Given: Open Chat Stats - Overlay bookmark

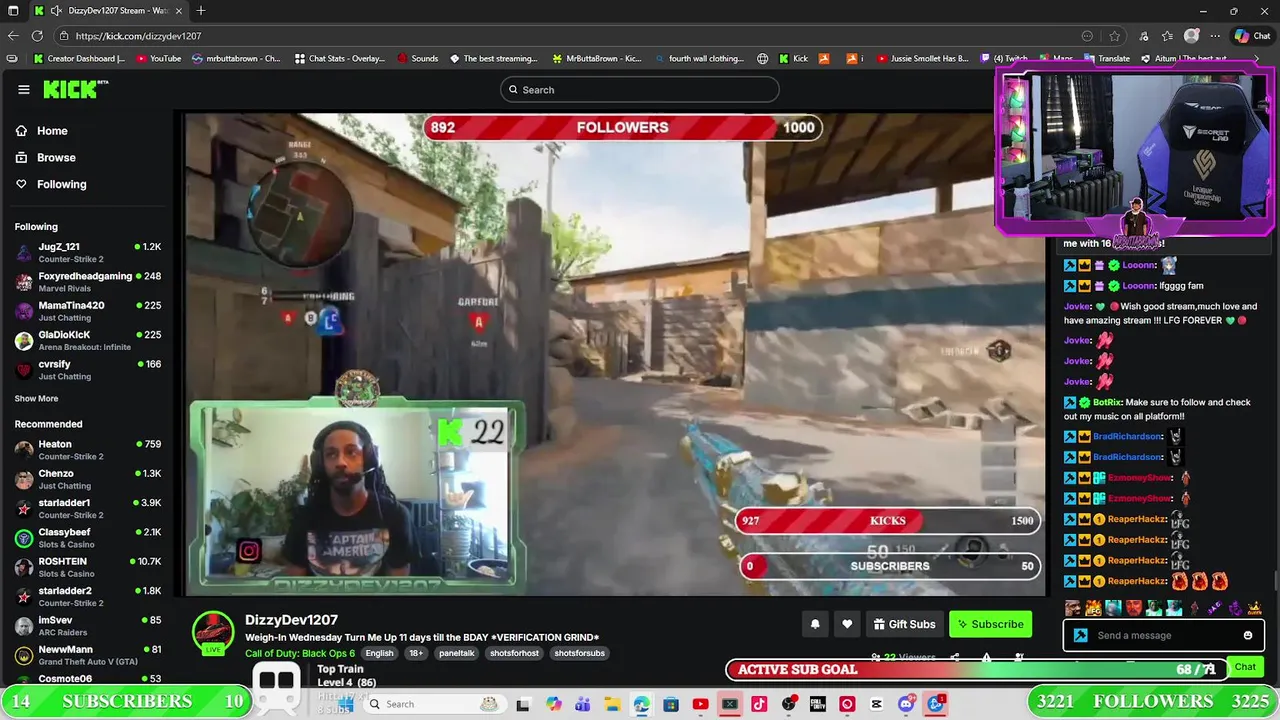Looking at the screenshot, I should (x=340, y=59).
